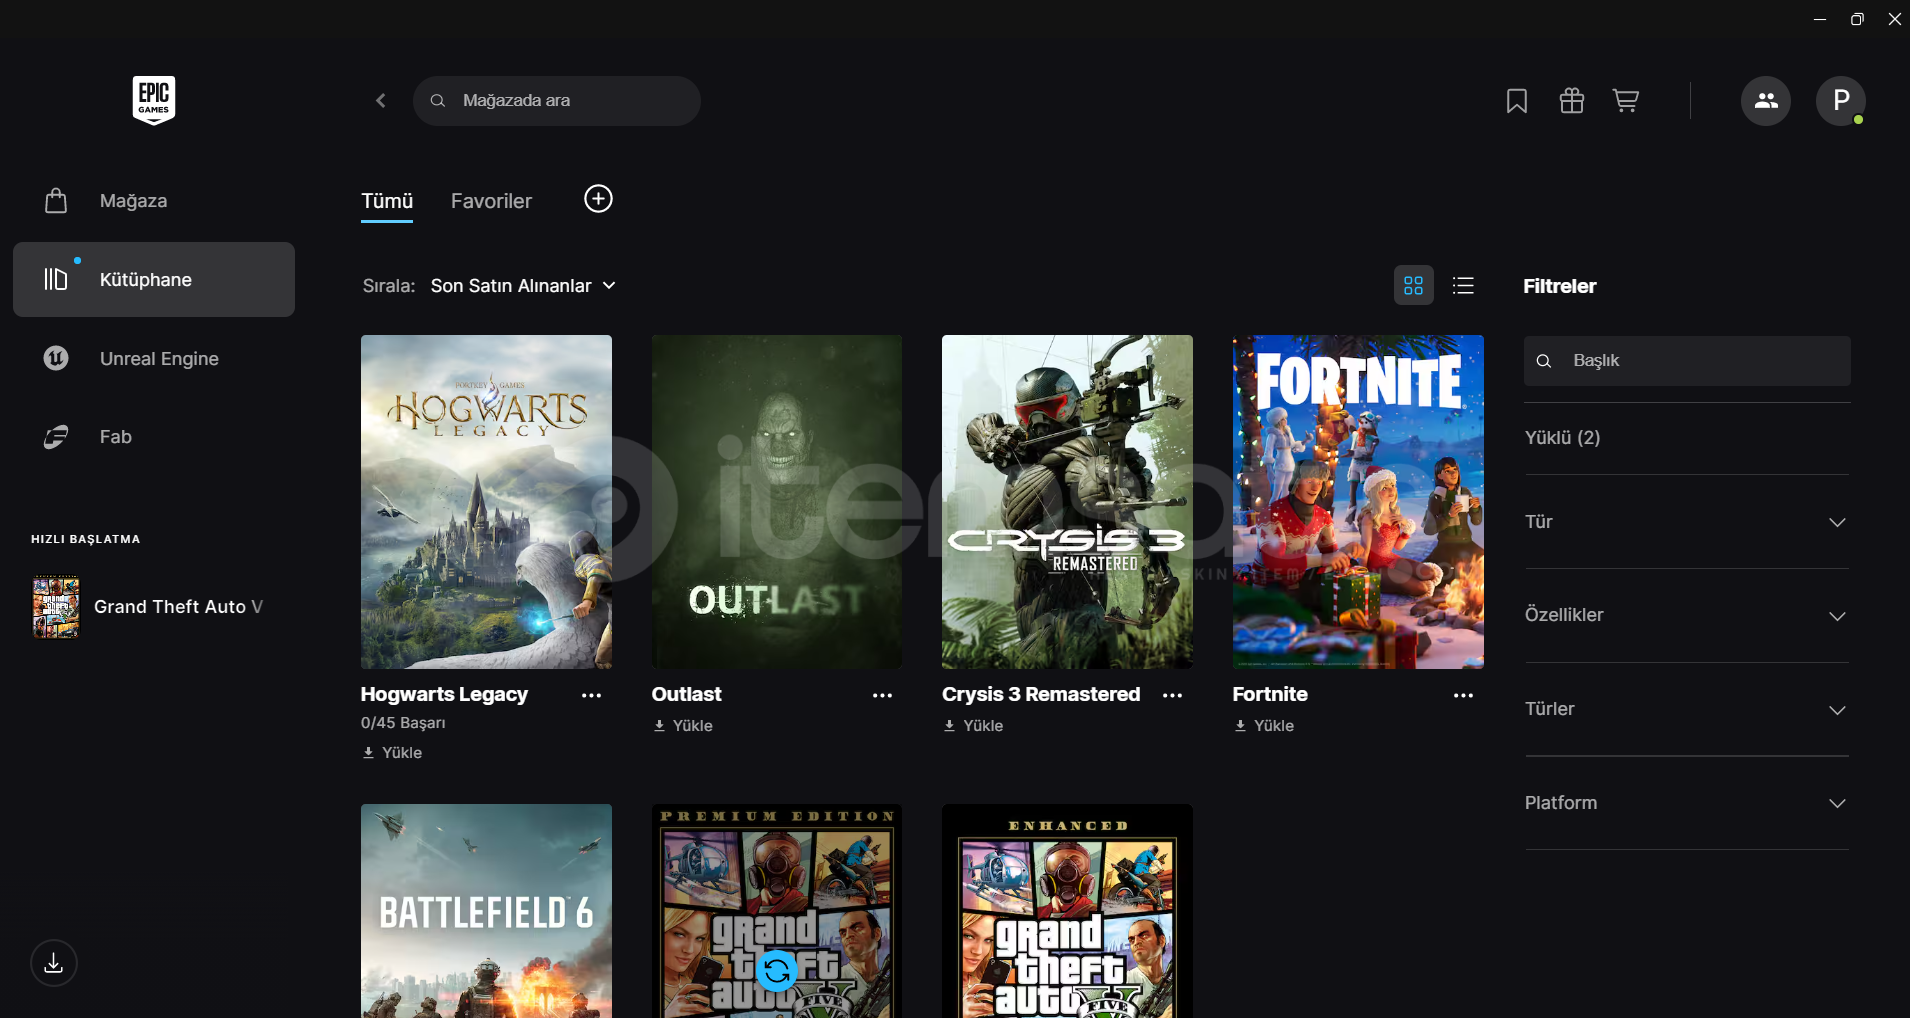Open Kütüphane in the sidebar
1910x1018 pixels.
(x=154, y=279)
